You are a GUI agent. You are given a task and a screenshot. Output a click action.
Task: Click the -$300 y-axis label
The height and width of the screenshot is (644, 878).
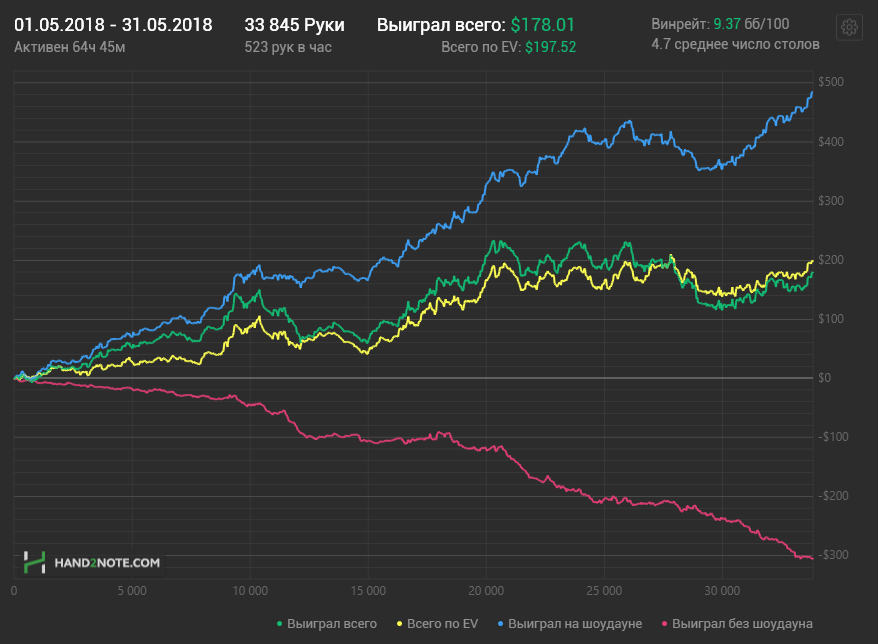click(833, 554)
